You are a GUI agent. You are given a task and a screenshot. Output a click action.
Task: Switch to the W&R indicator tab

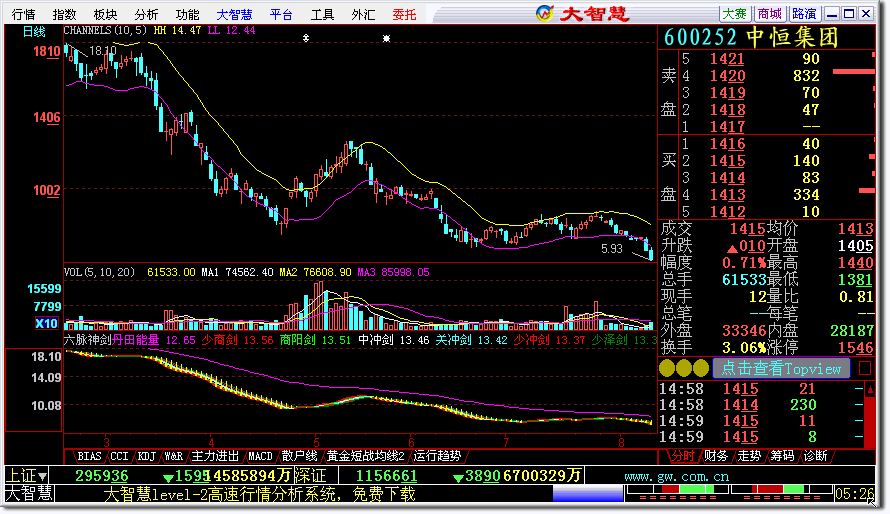[x=174, y=456]
